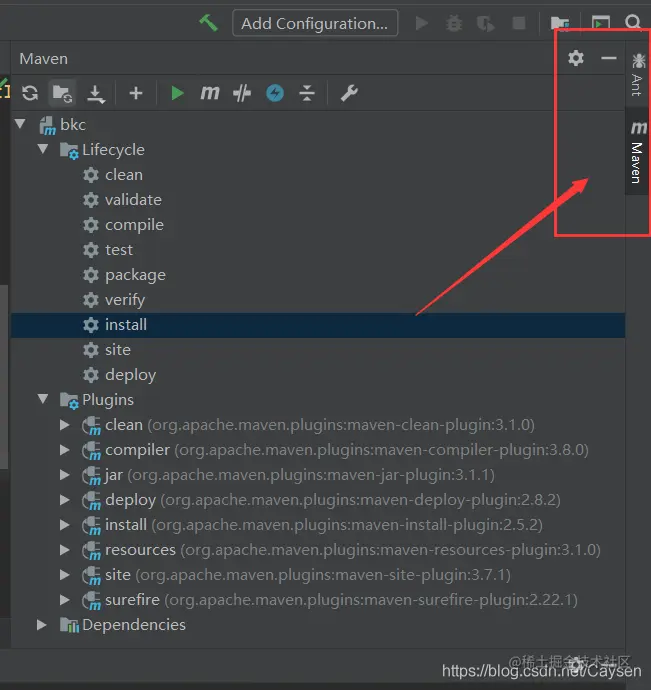Expand the jar plugin node
The image size is (651, 690).
65,475
